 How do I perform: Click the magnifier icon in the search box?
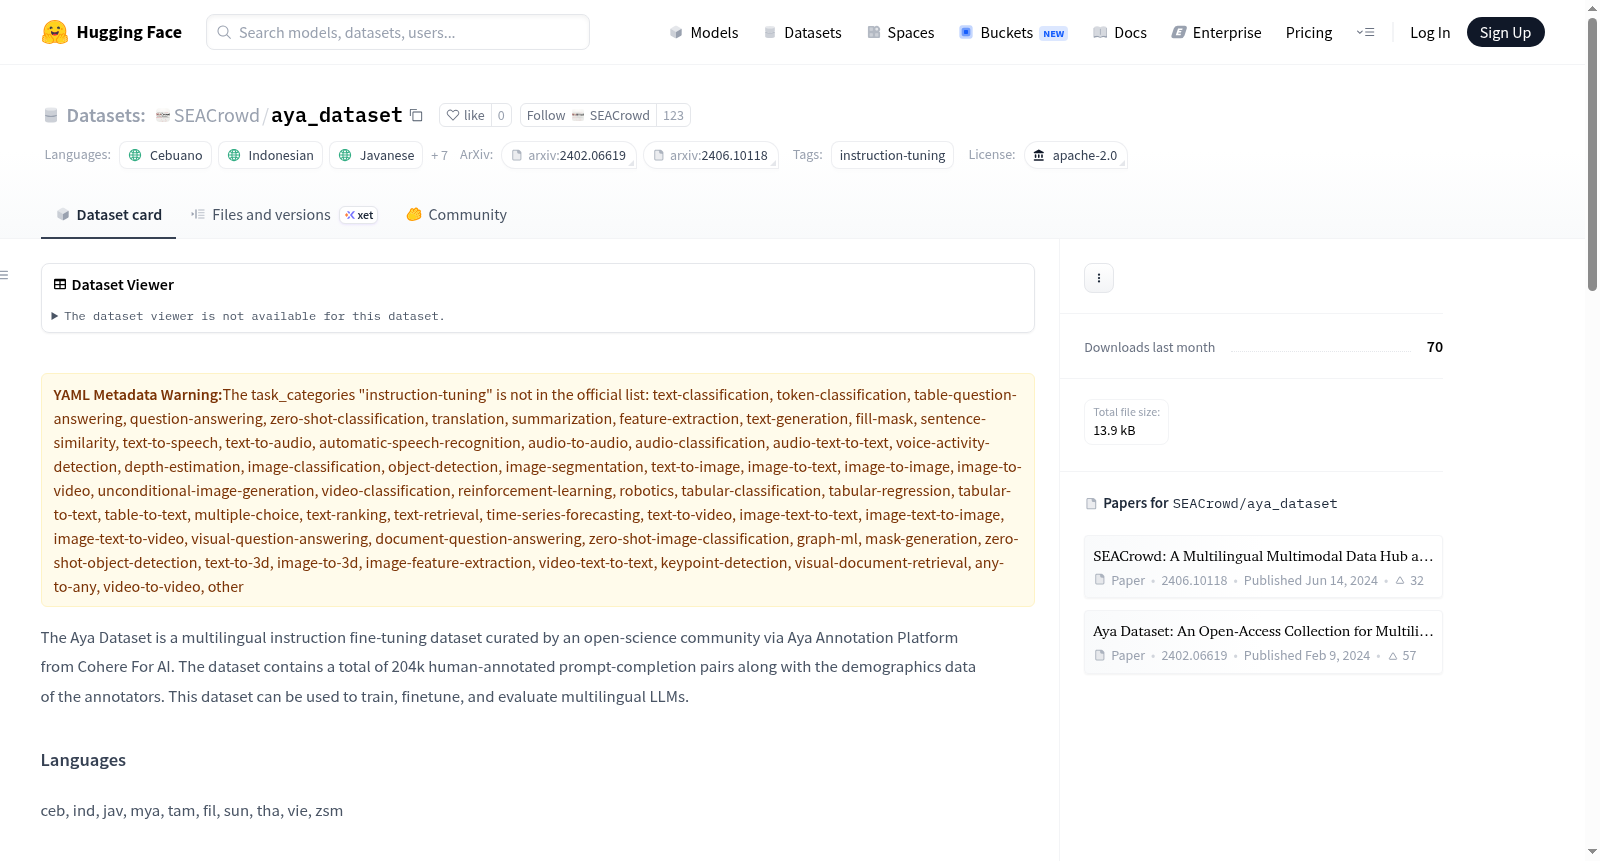click(225, 32)
